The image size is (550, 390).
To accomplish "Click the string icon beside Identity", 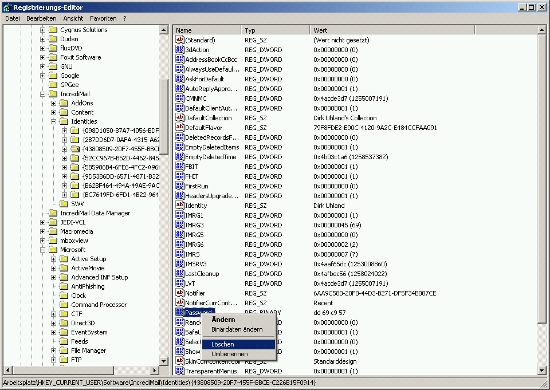I will point(180,206).
